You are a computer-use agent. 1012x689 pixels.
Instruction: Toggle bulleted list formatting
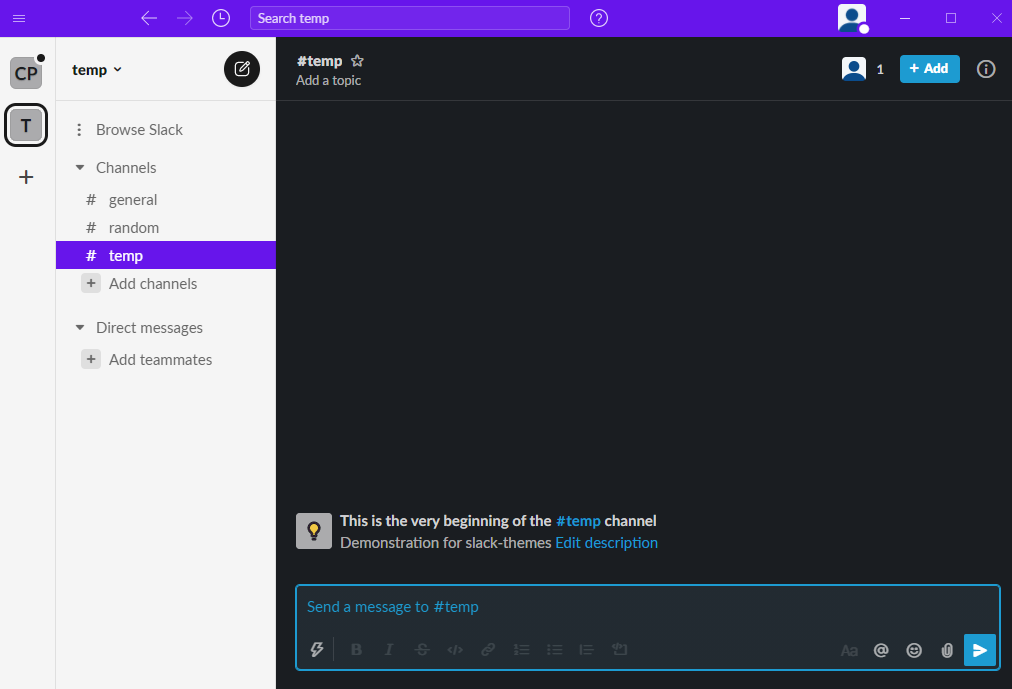tap(554, 650)
